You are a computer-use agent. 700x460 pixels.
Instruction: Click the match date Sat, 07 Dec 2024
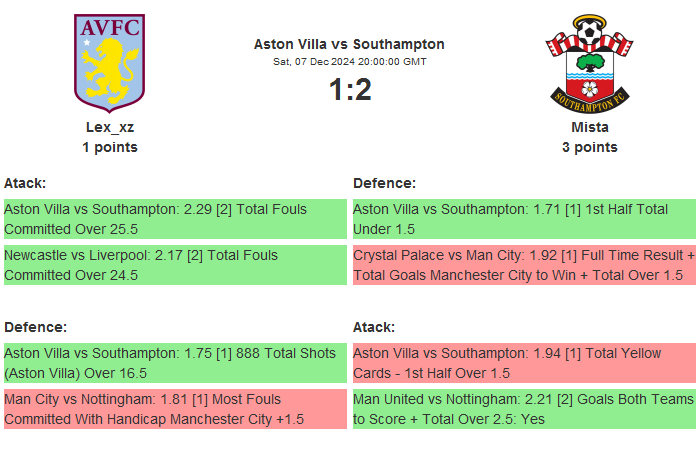pyautogui.click(x=349, y=61)
